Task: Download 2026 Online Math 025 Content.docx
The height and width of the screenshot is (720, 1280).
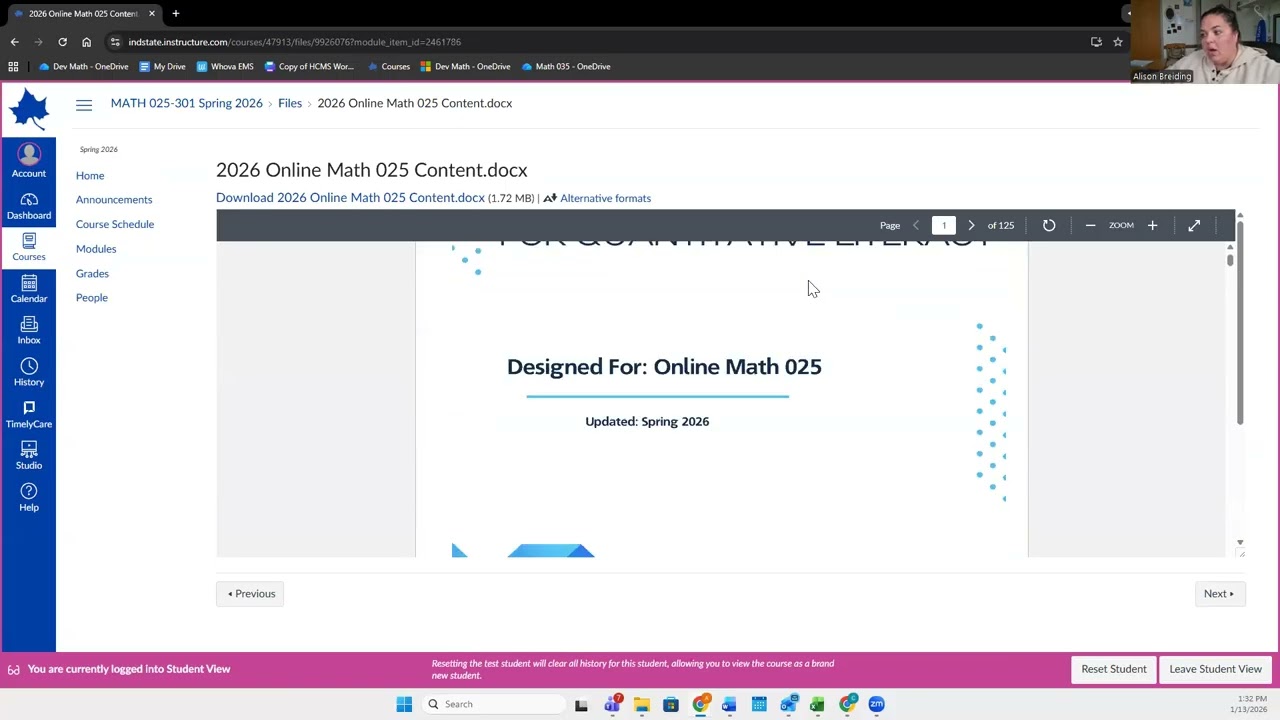Action: [350, 198]
